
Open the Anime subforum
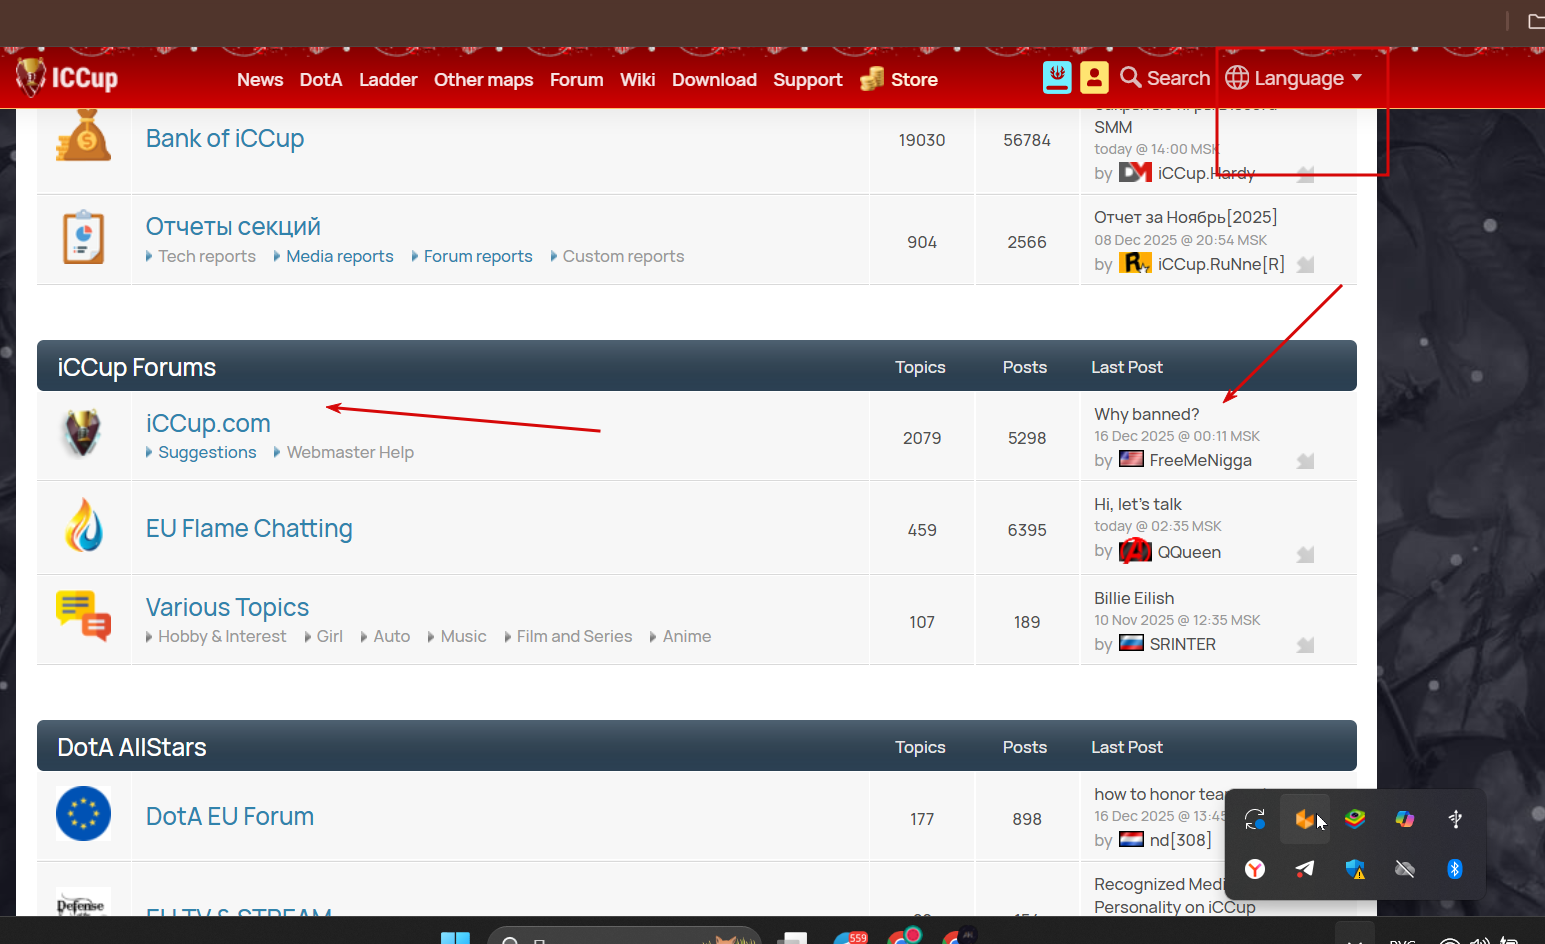click(687, 636)
